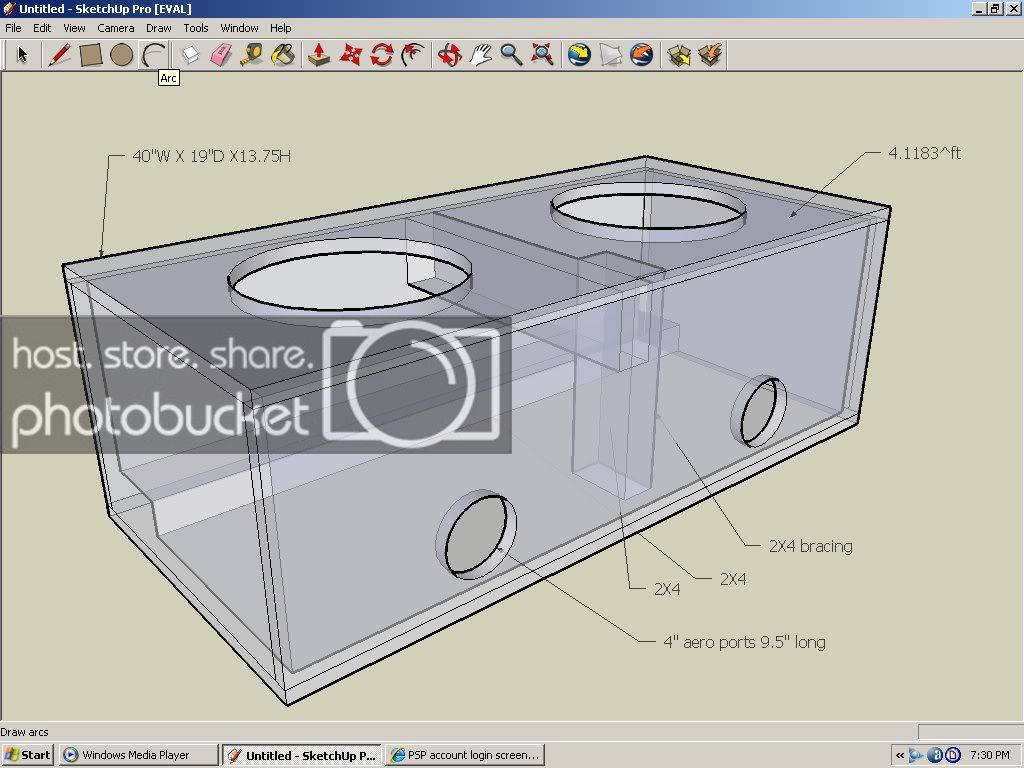Click Untitled - SketchUp taskbar button
This screenshot has width=1024, height=768.
pos(302,755)
